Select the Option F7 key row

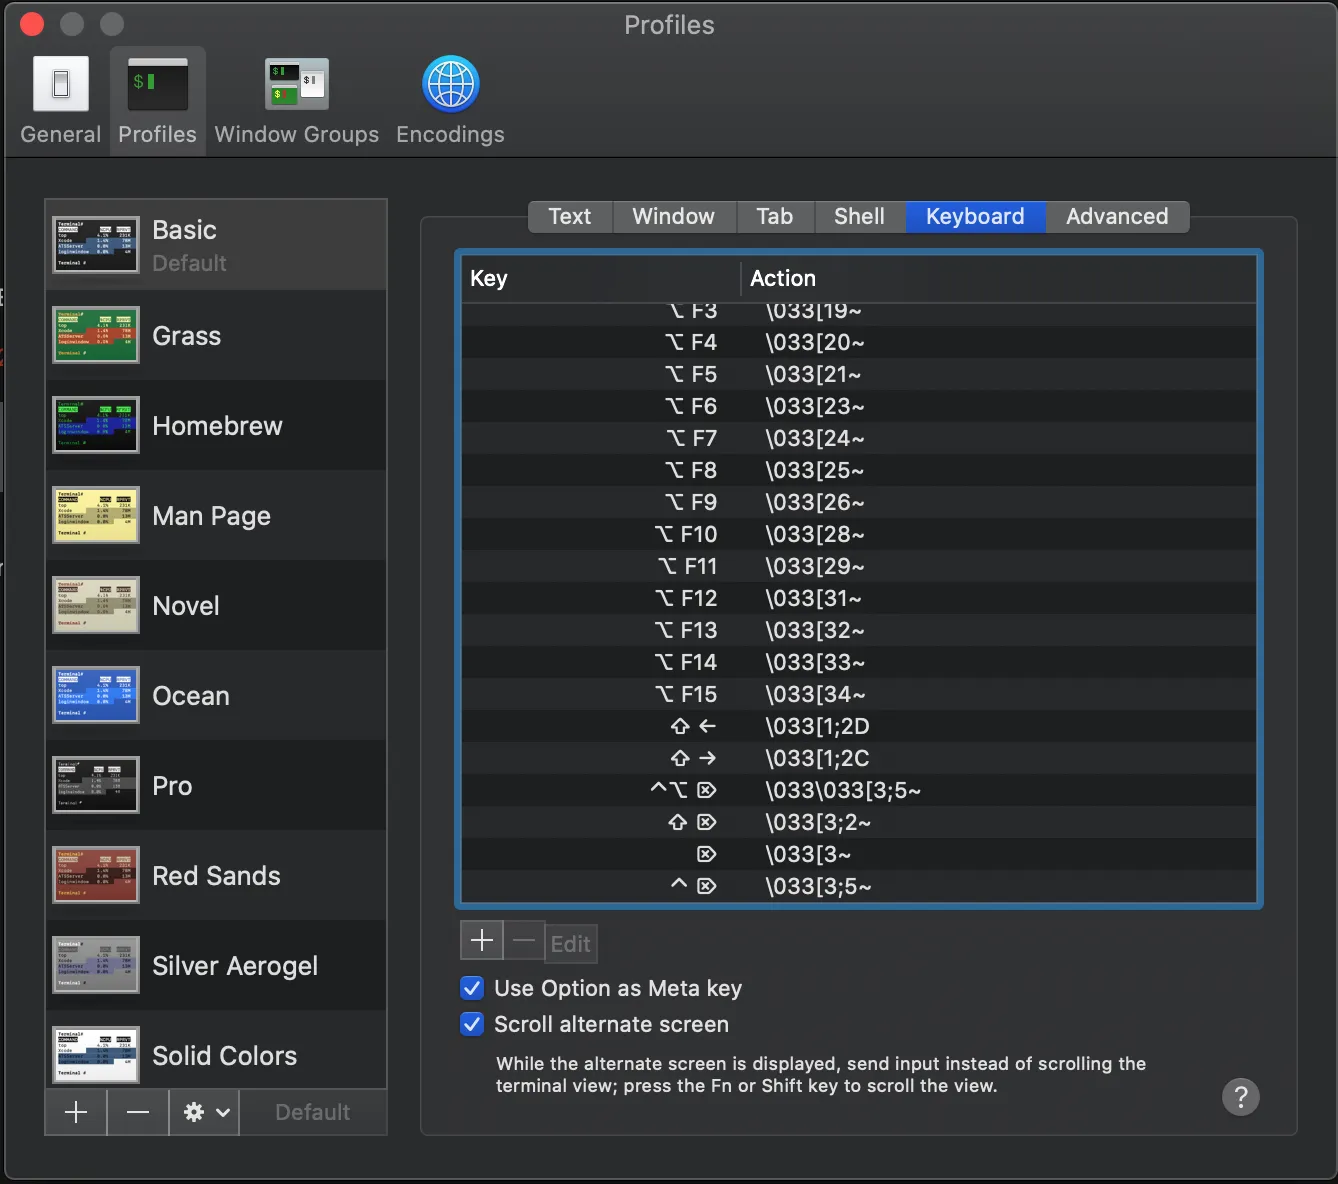859,438
